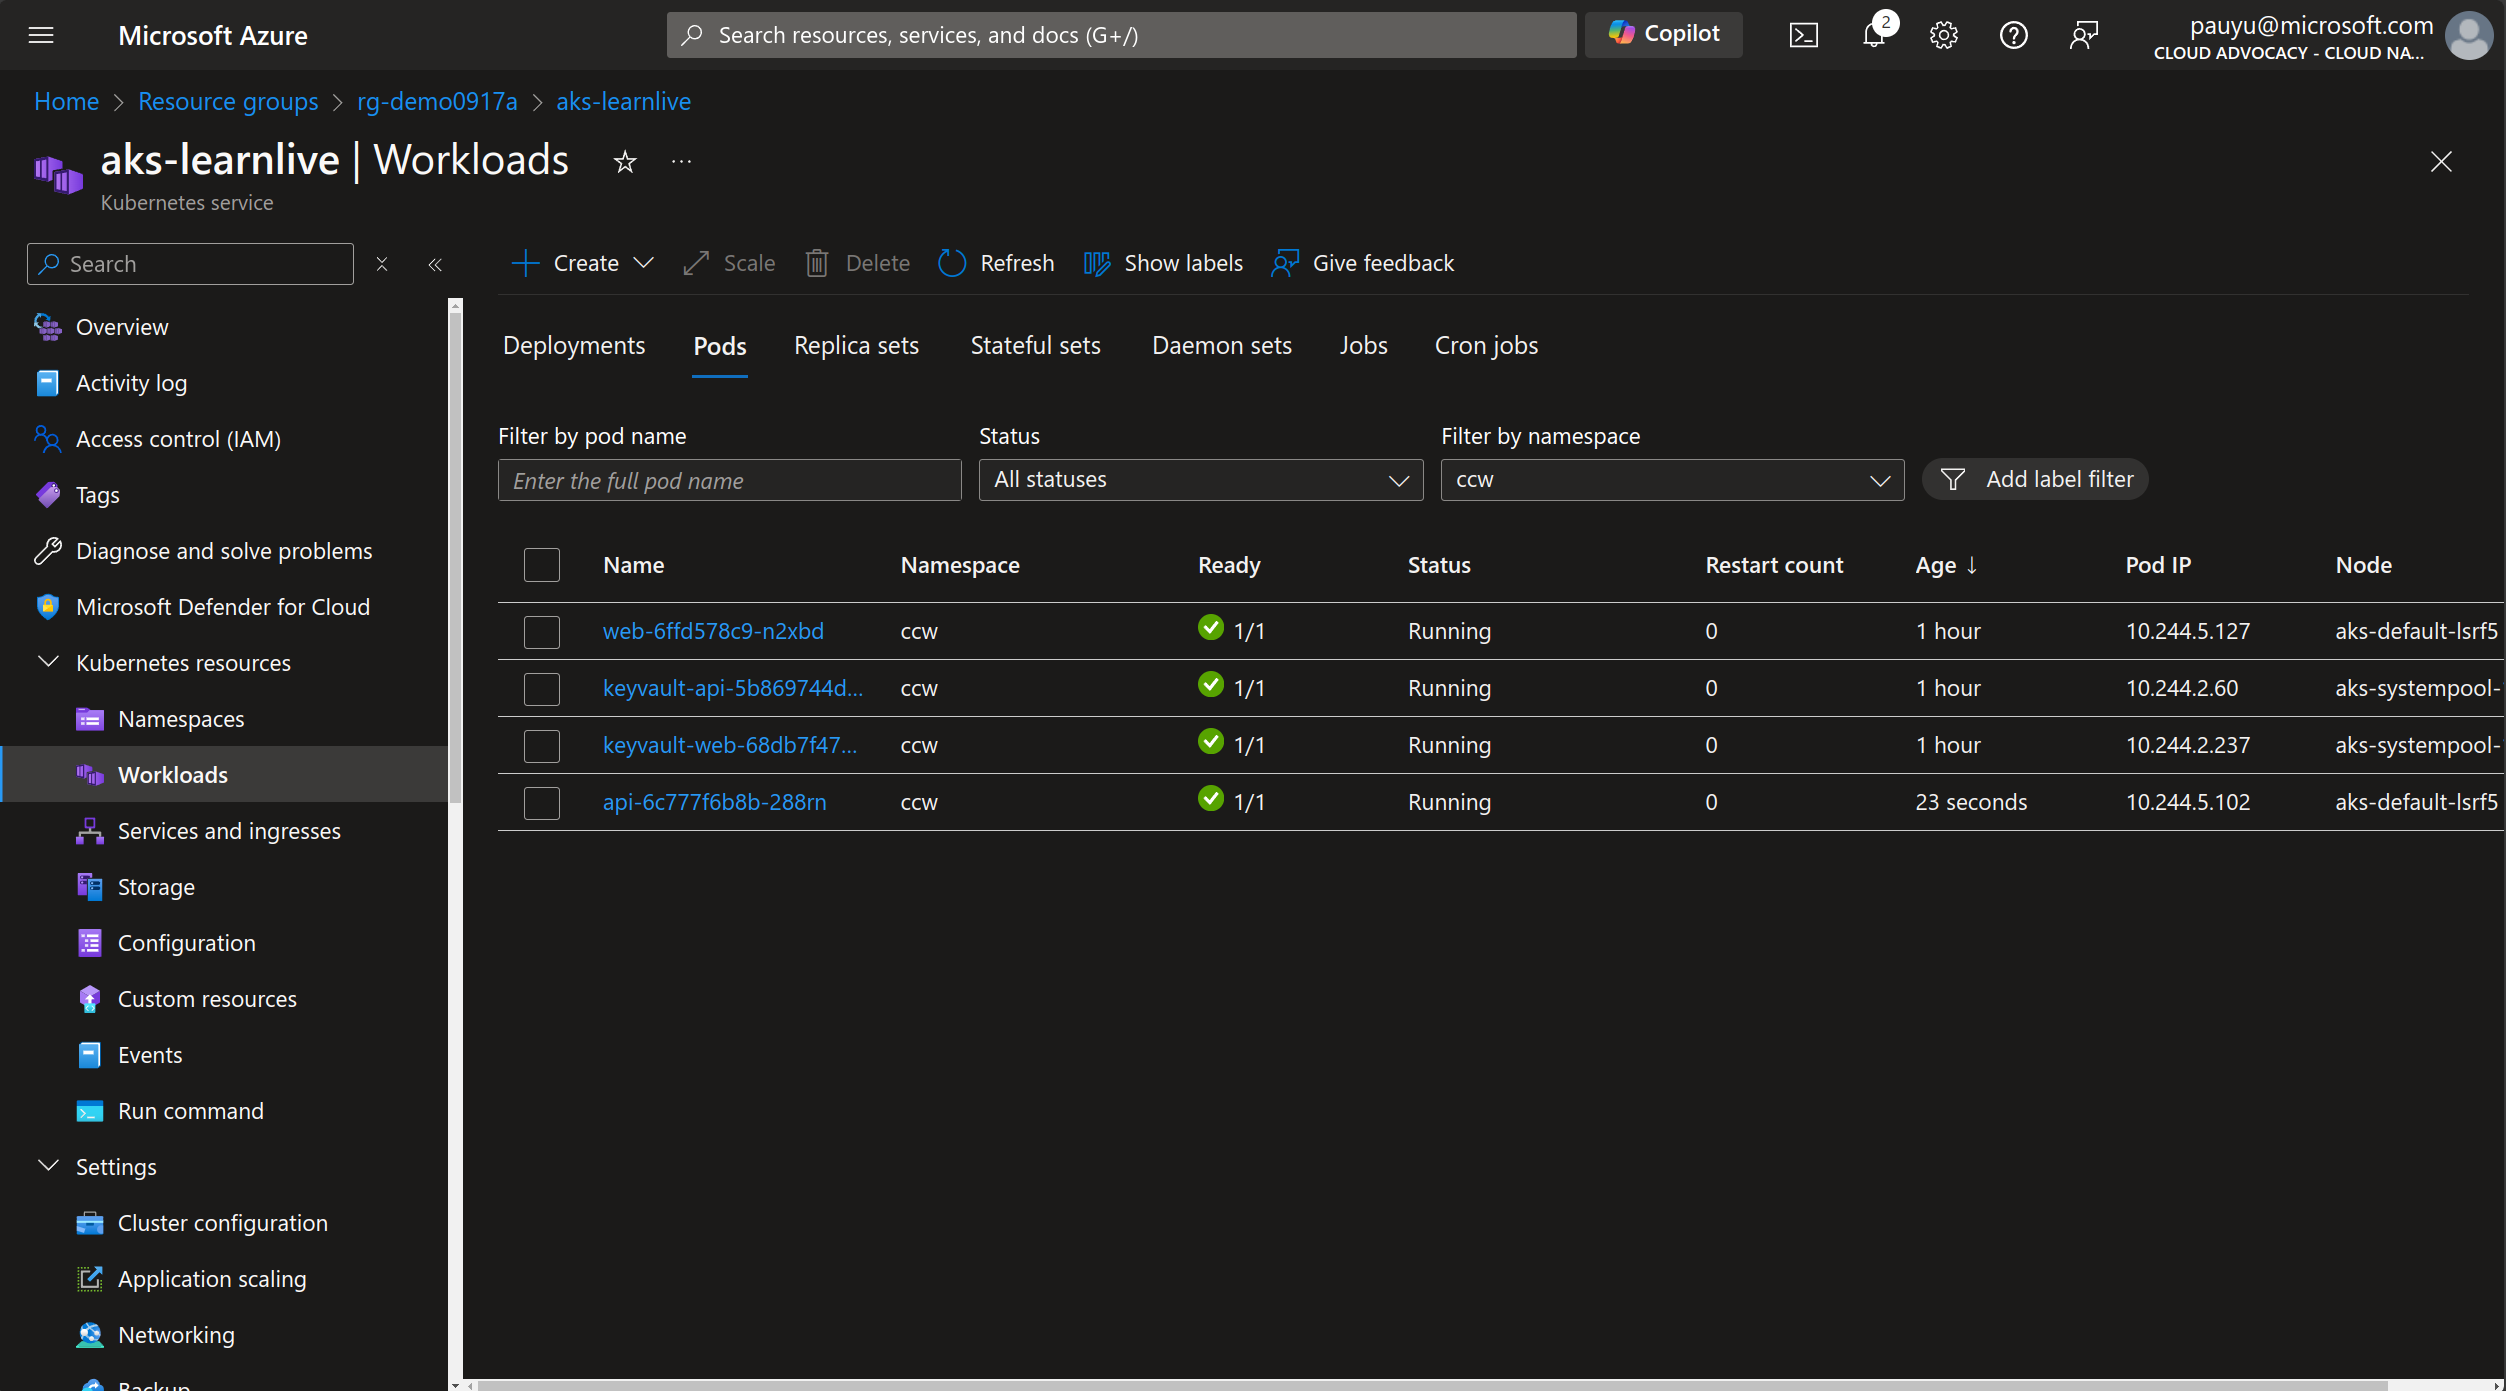Click the Overview sidebar icon
Viewport: 2506px width, 1391px height.
[48, 327]
